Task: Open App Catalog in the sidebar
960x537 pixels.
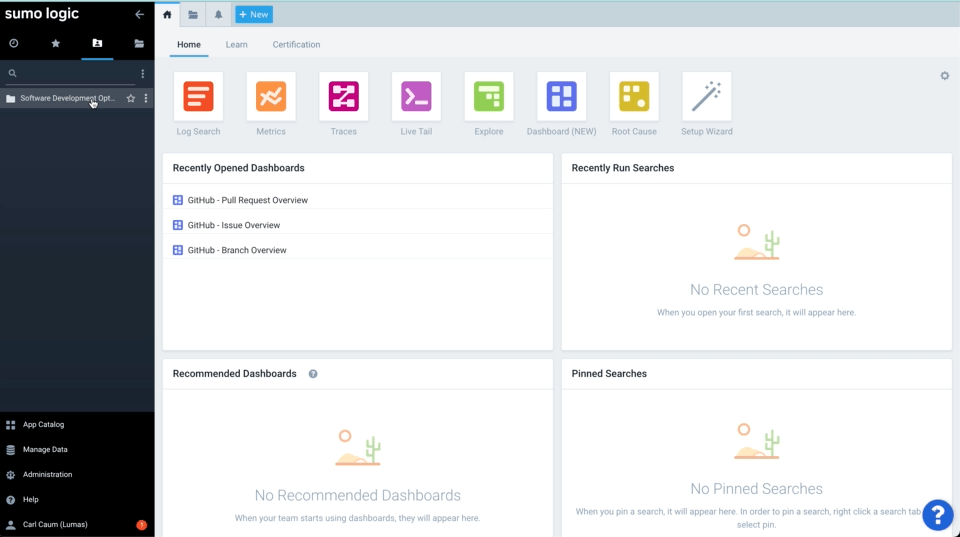Action: coord(43,424)
